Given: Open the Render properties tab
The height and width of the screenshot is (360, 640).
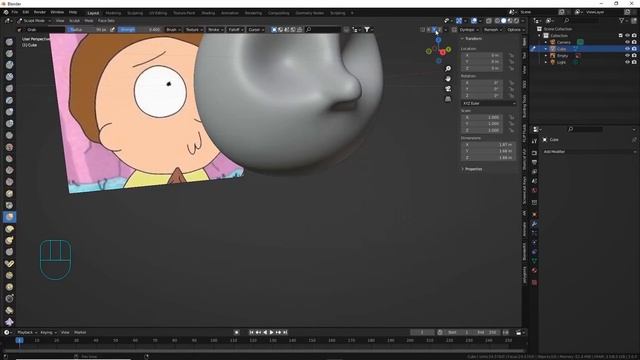Looking at the screenshot, I should pyautogui.click(x=534, y=153).
